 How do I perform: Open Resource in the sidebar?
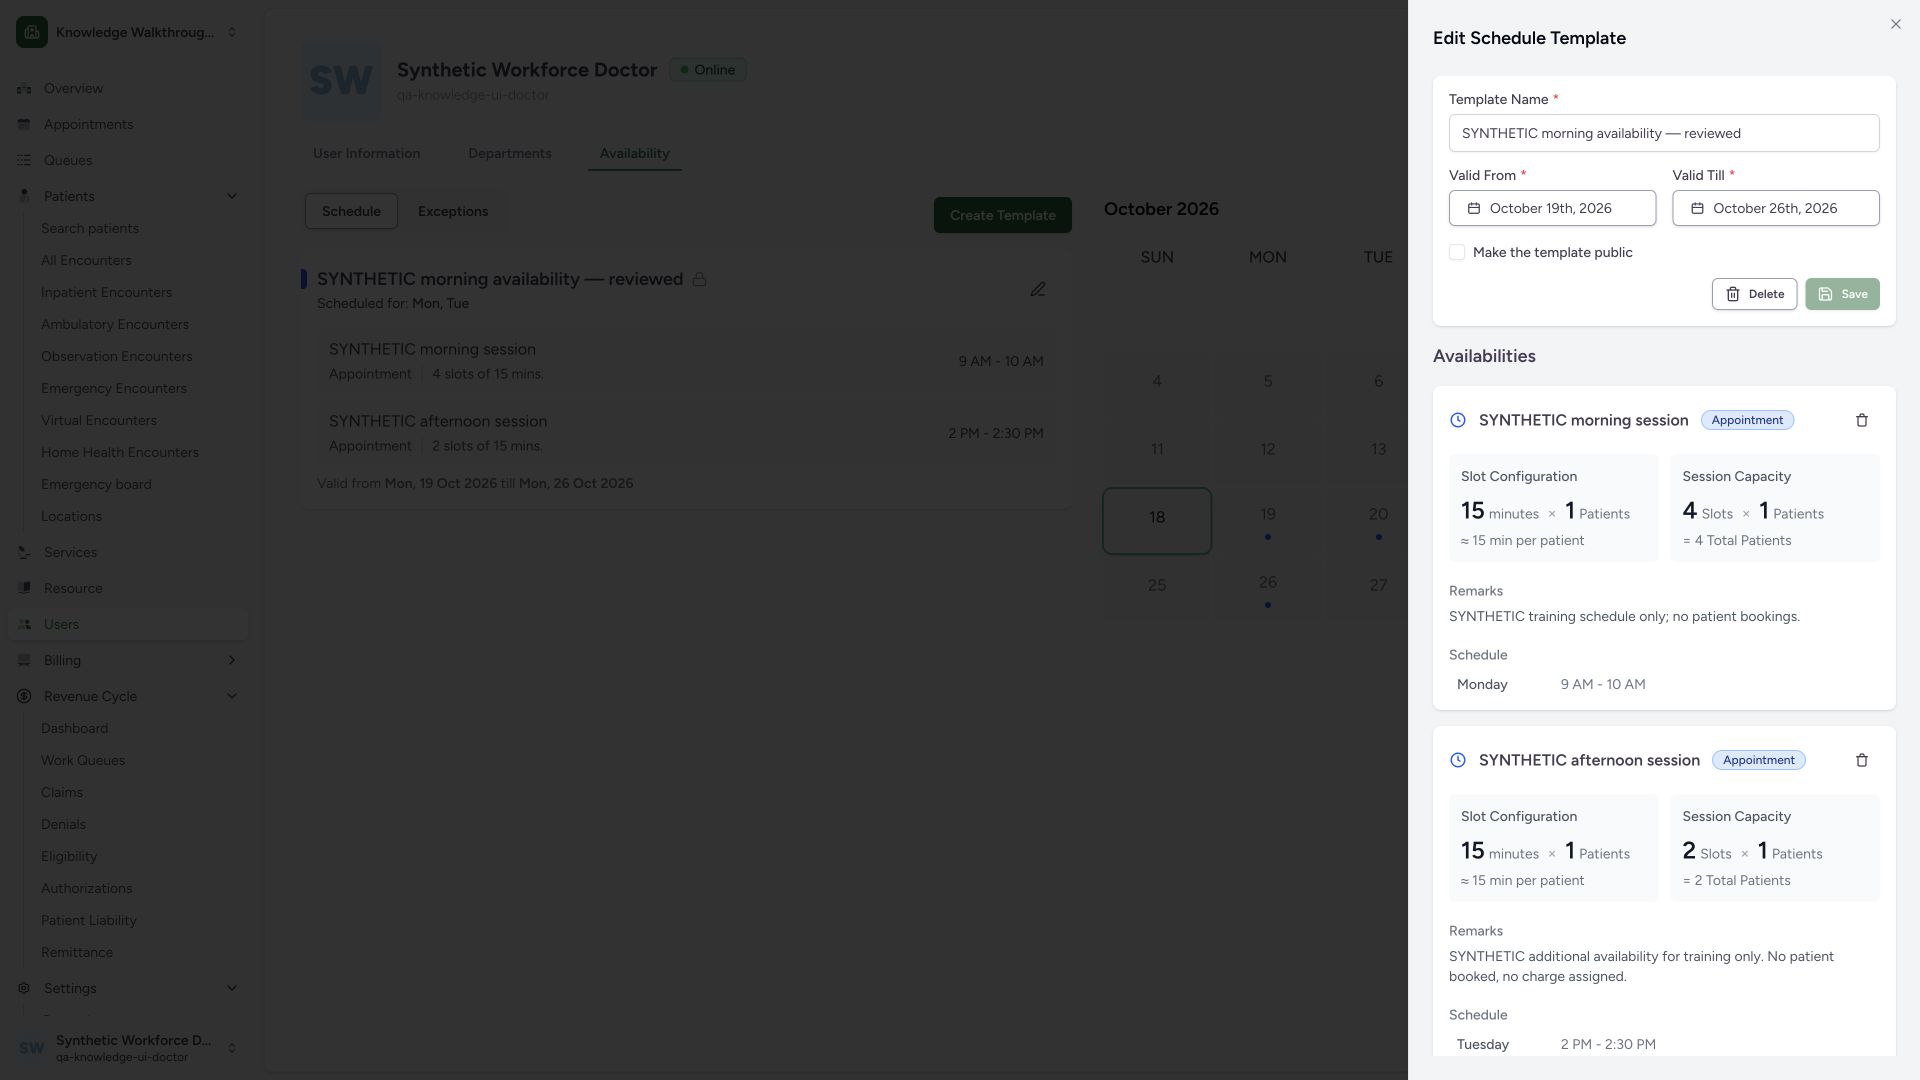128,588
